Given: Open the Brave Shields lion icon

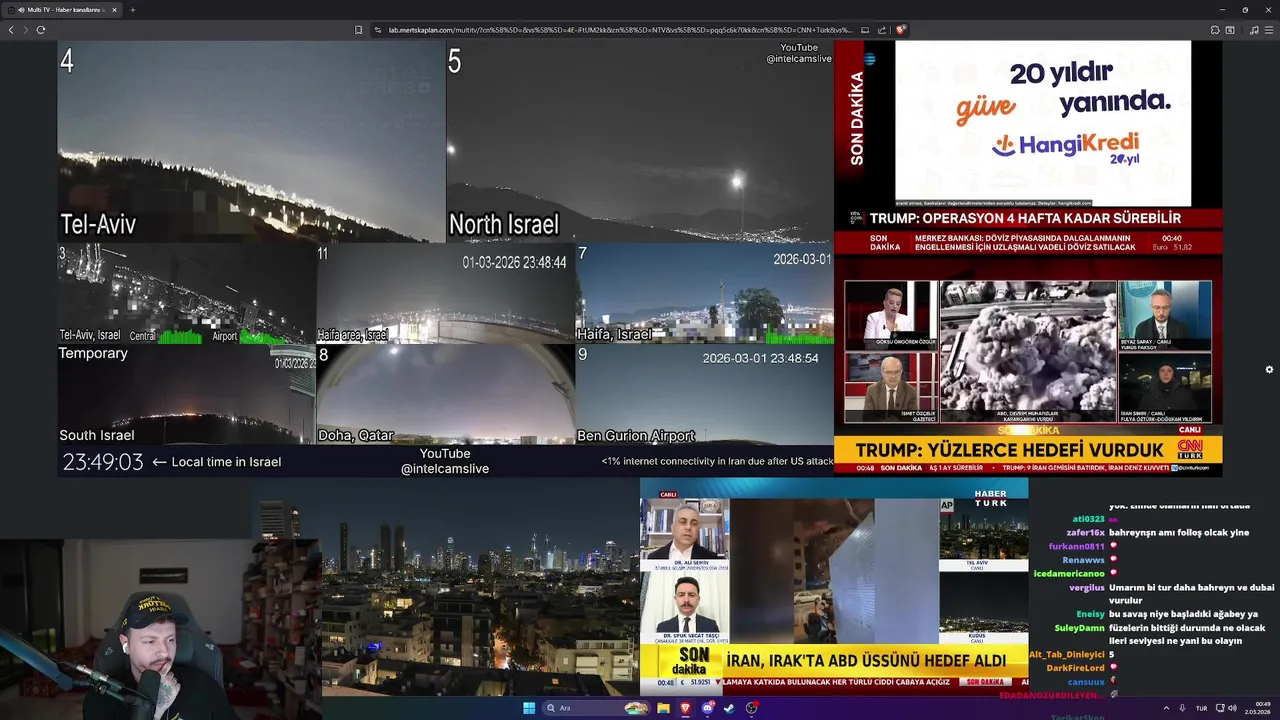Looking at the screenshot, I should click(901, 30).
